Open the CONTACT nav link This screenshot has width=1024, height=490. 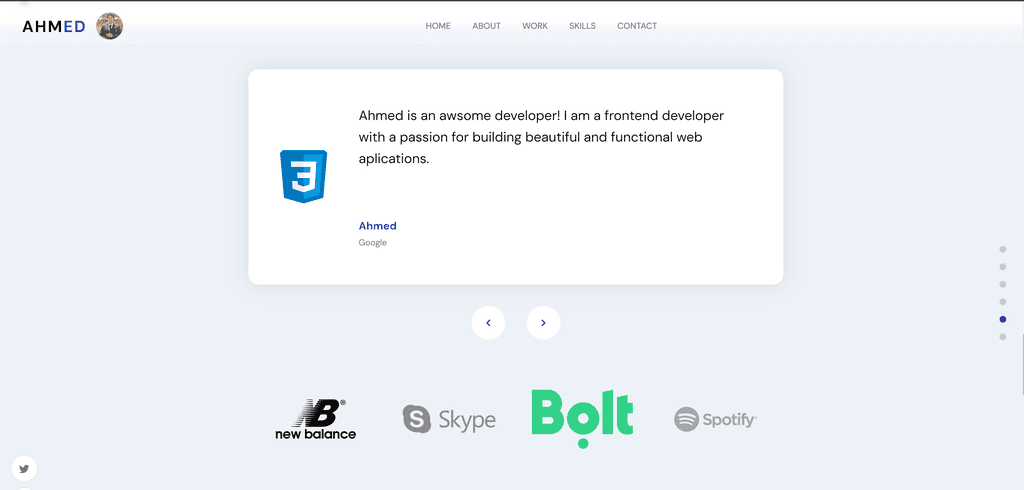pos(637,26)
